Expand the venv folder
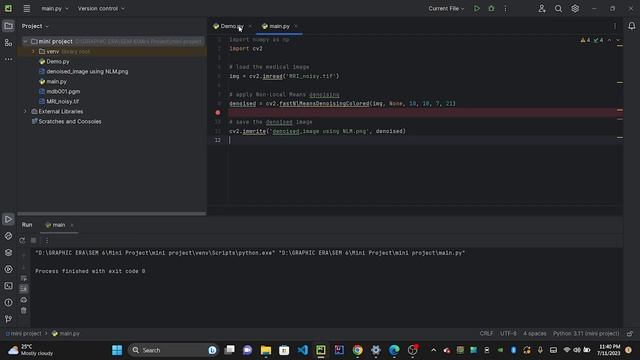This screenshot has width=640, height=360. tap(33, 51)
